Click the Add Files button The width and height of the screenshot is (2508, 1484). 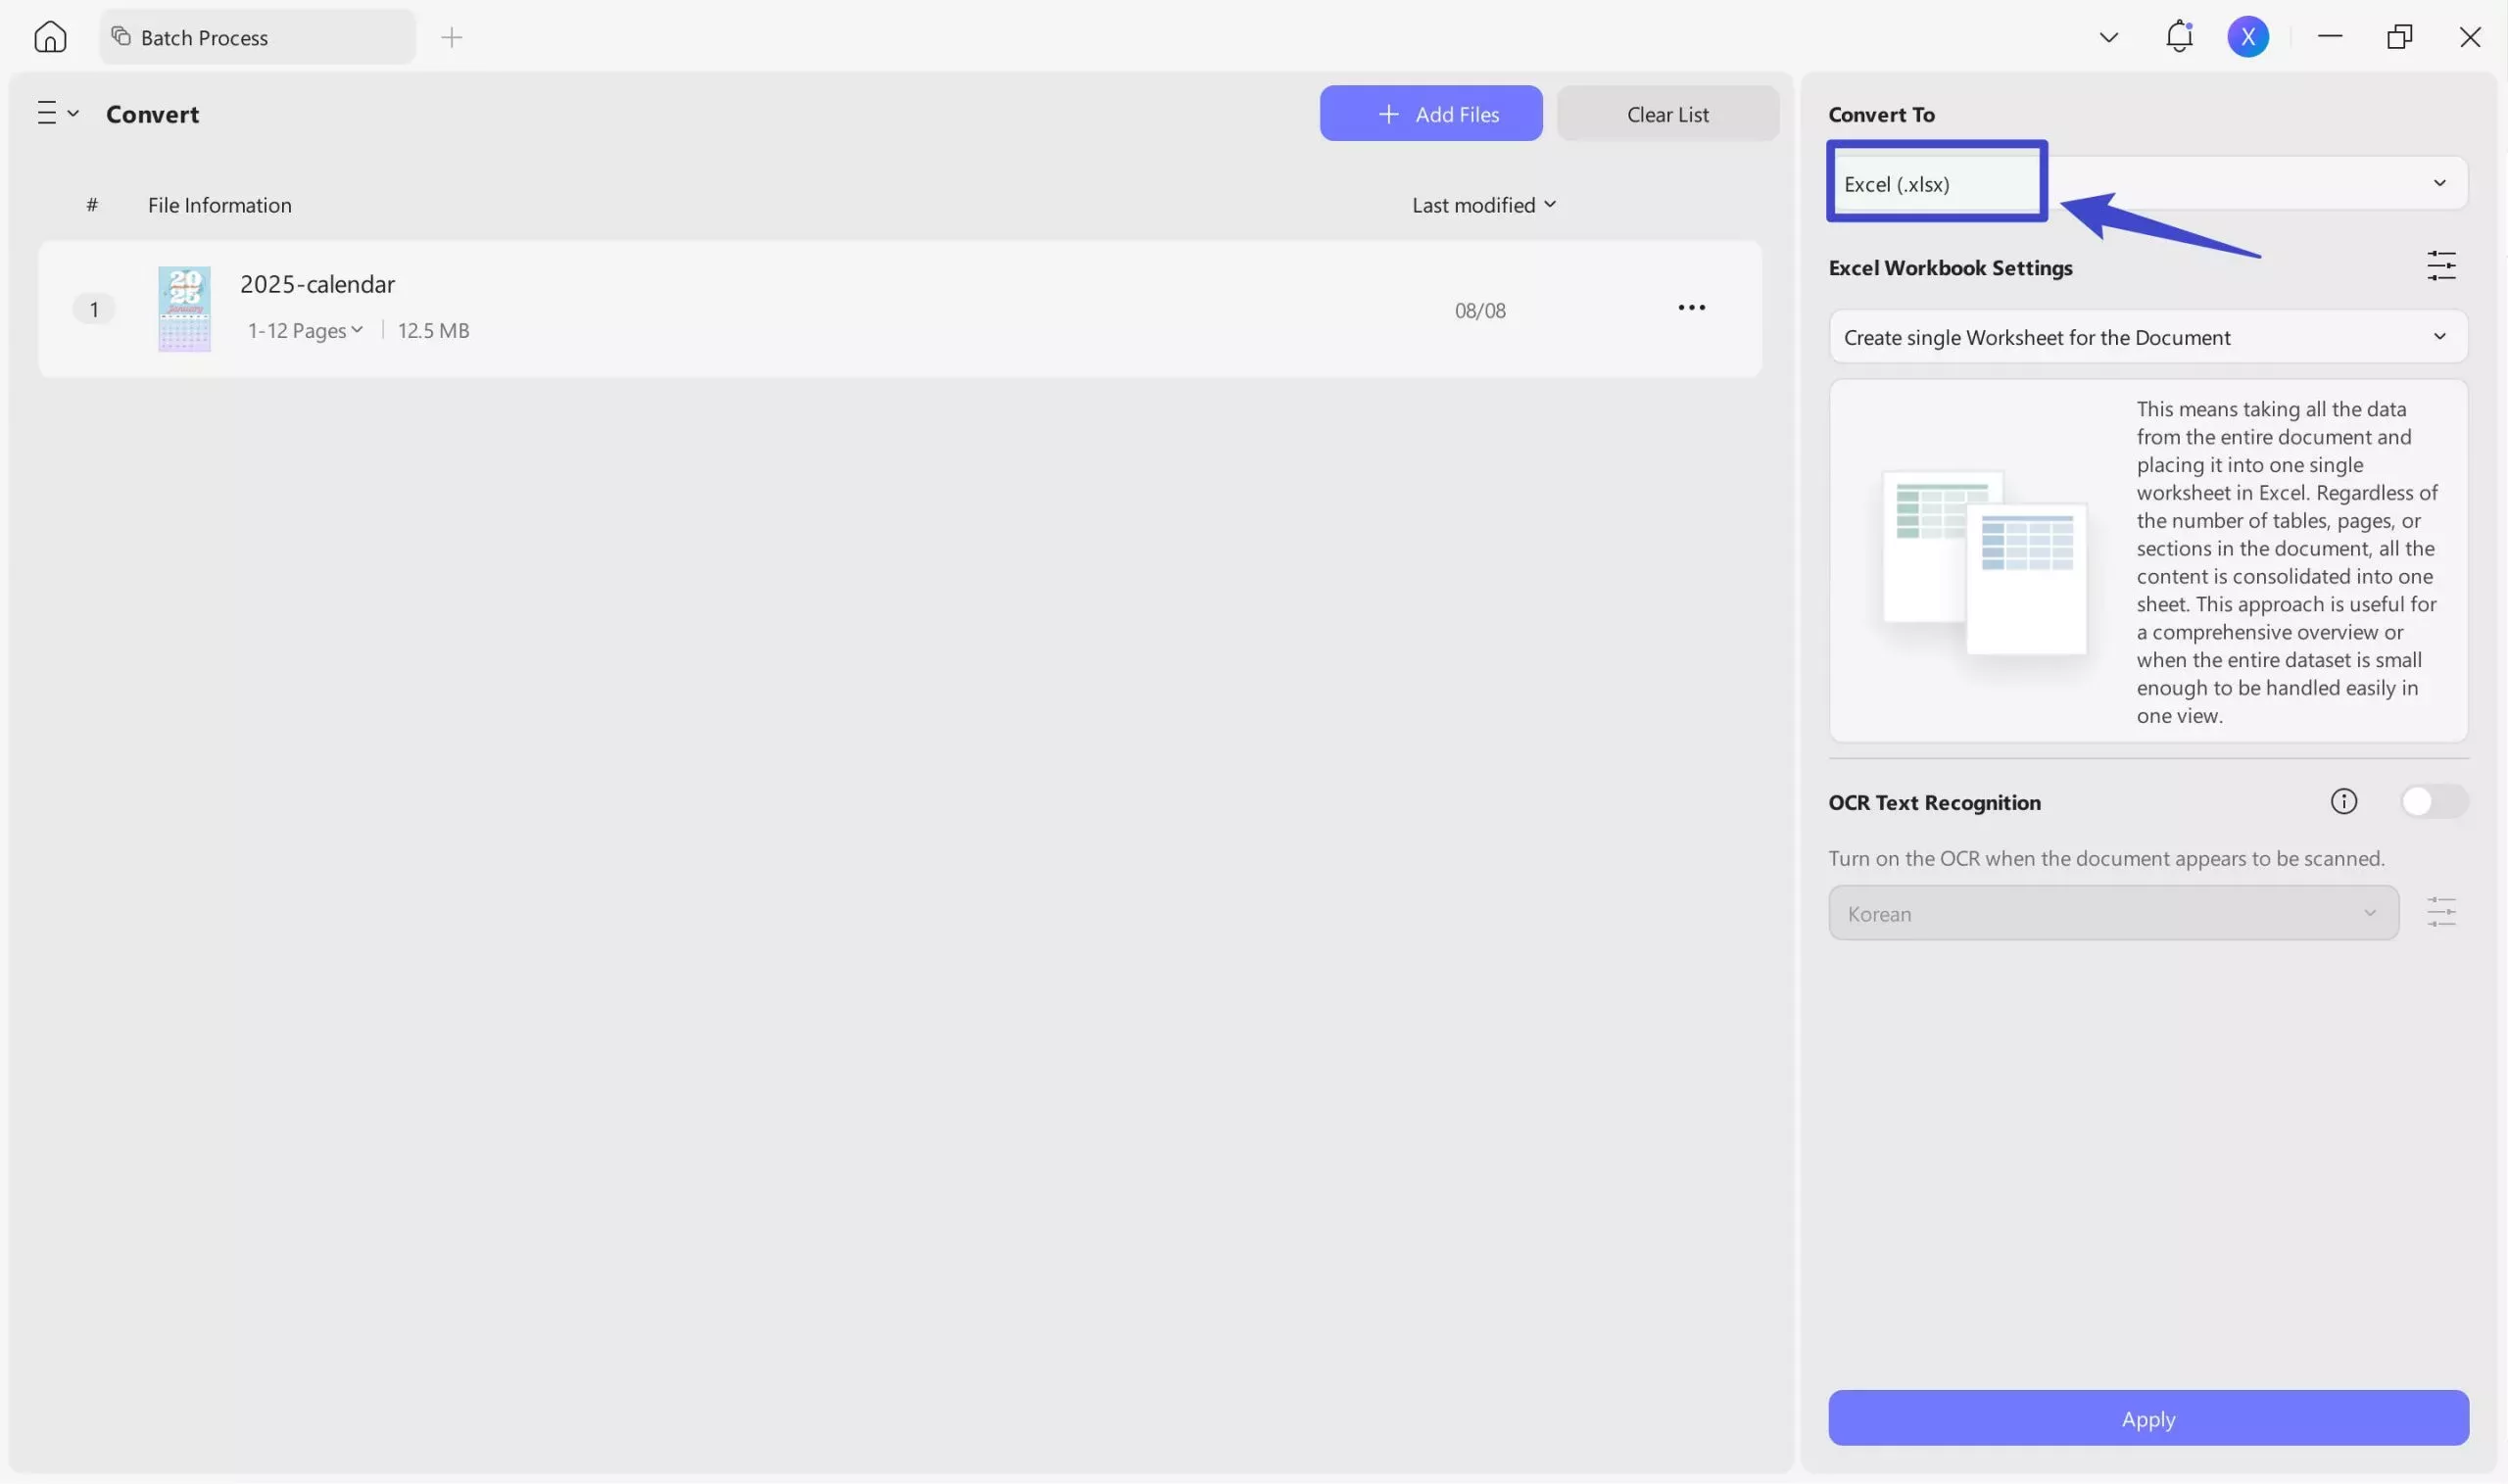coord(1430,114)
